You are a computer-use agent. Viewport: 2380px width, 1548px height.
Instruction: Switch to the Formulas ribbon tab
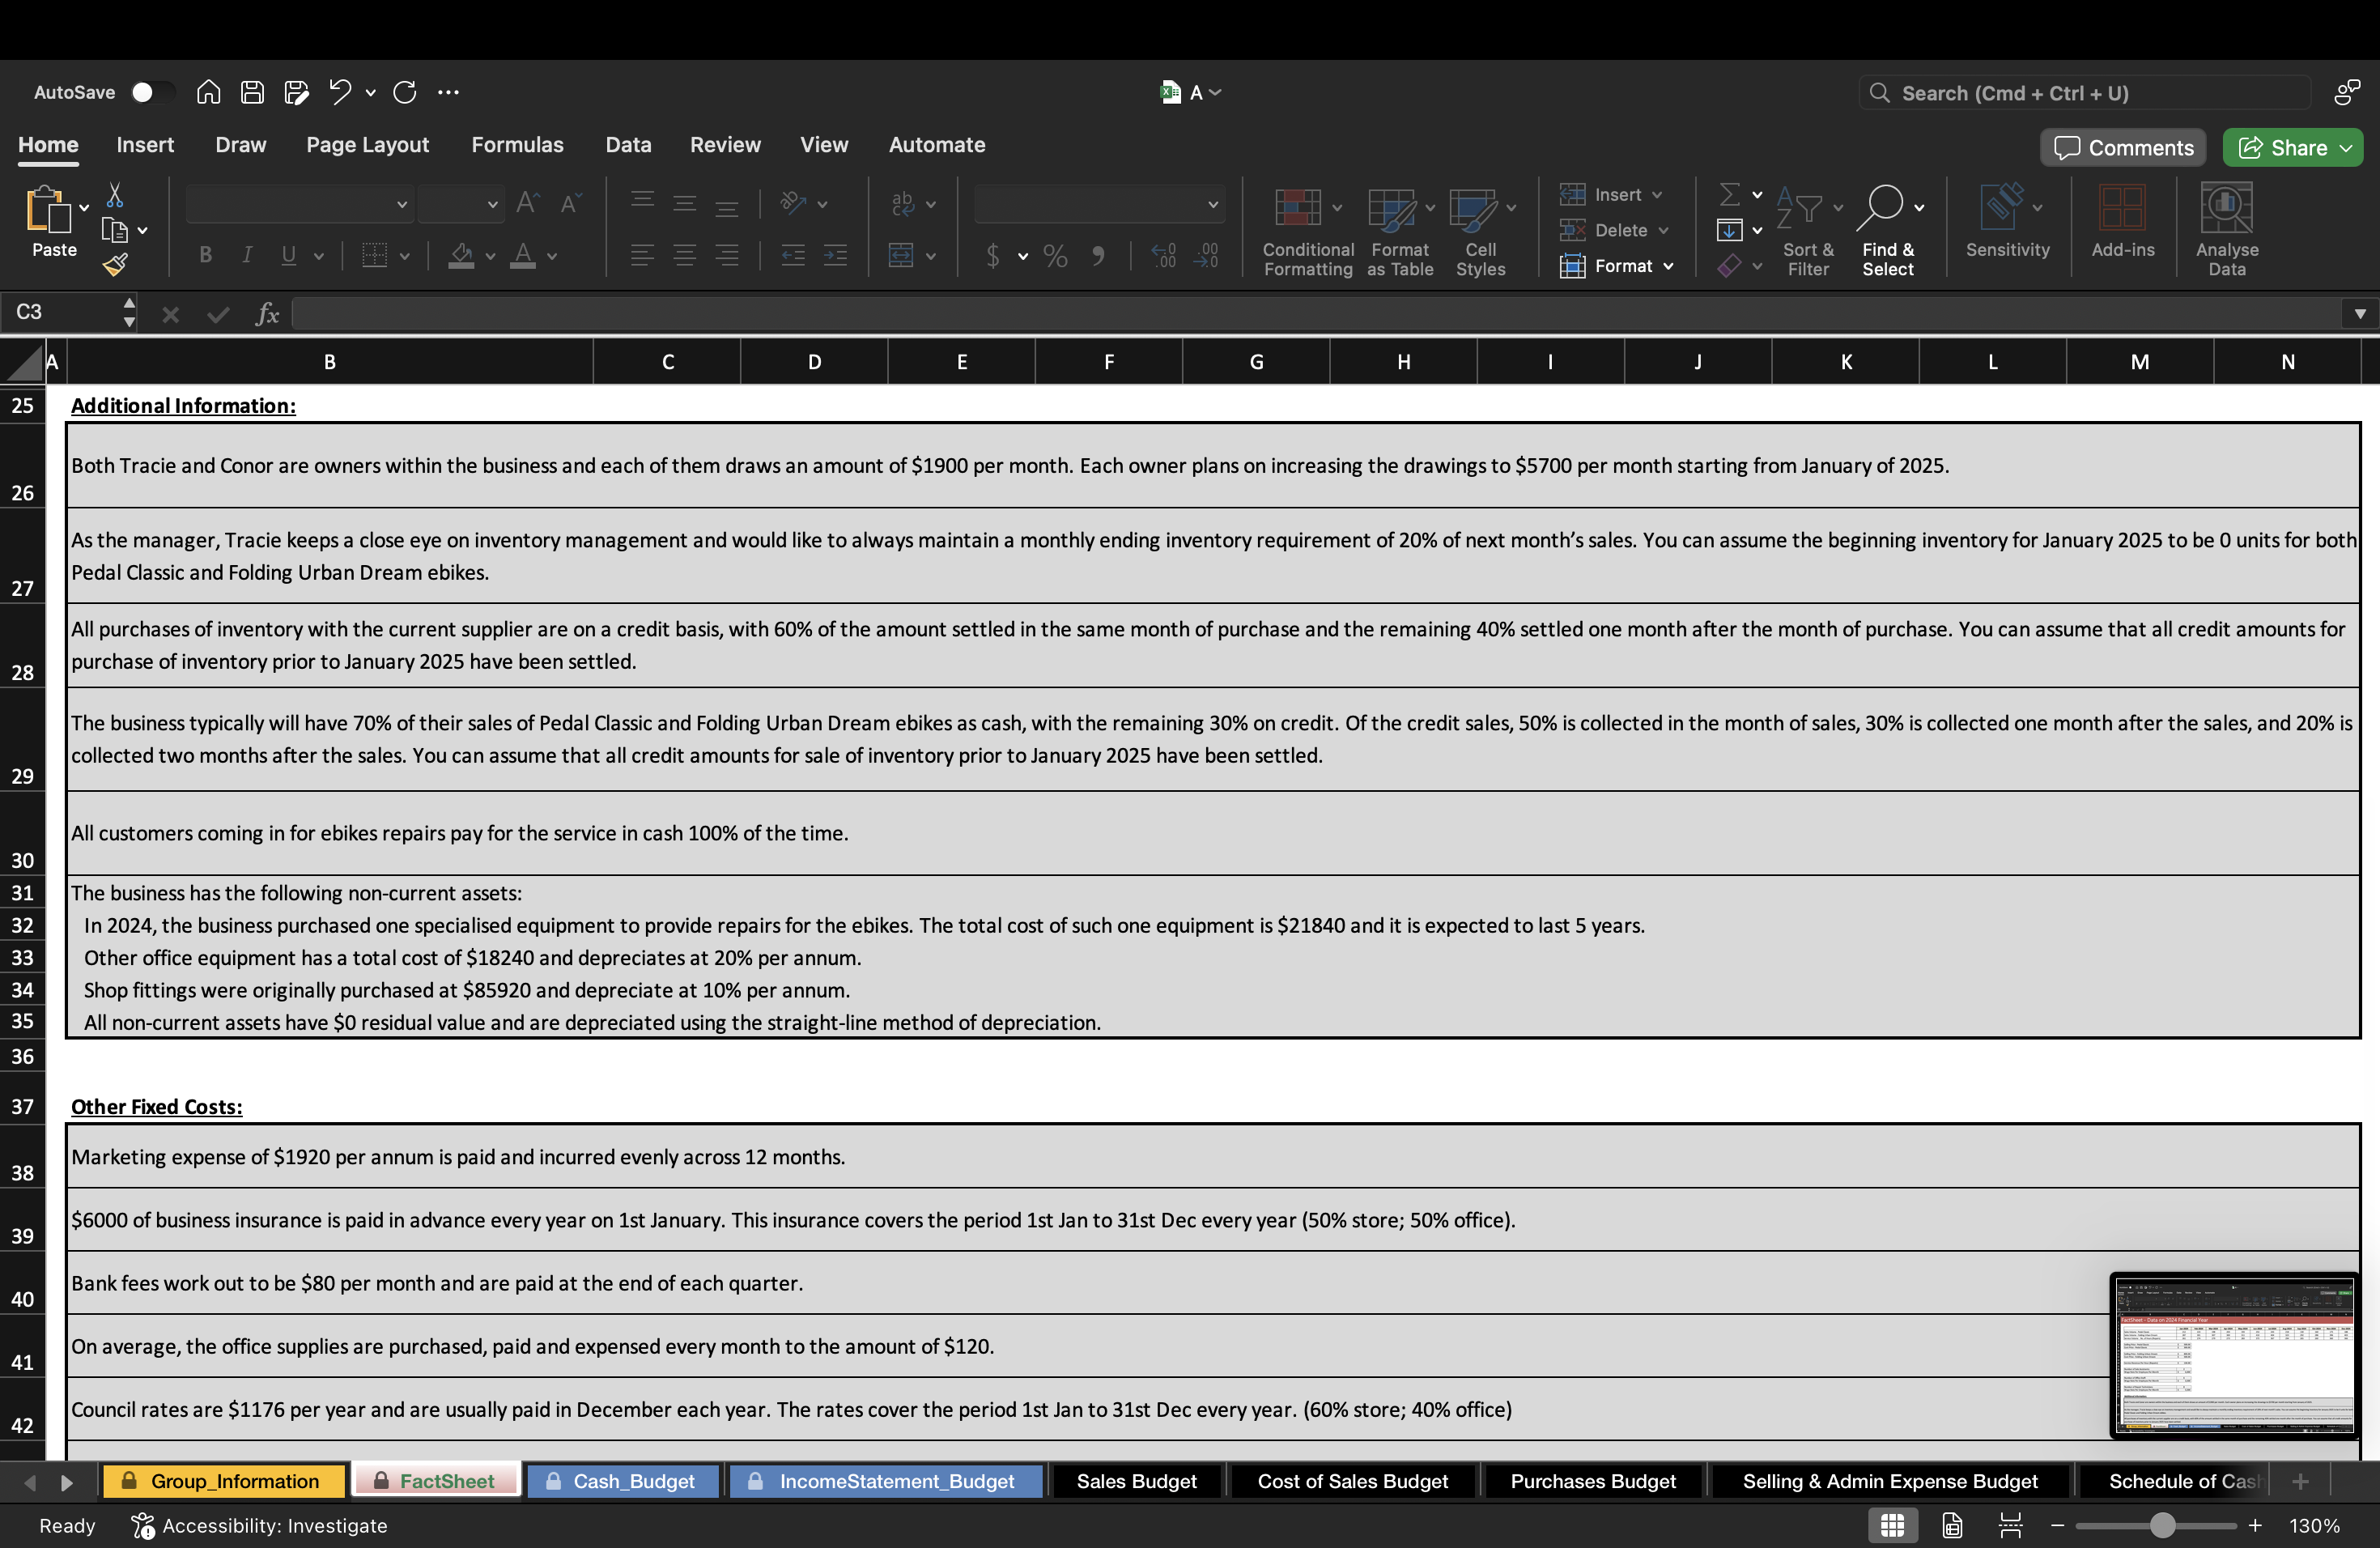coord(517,144)
